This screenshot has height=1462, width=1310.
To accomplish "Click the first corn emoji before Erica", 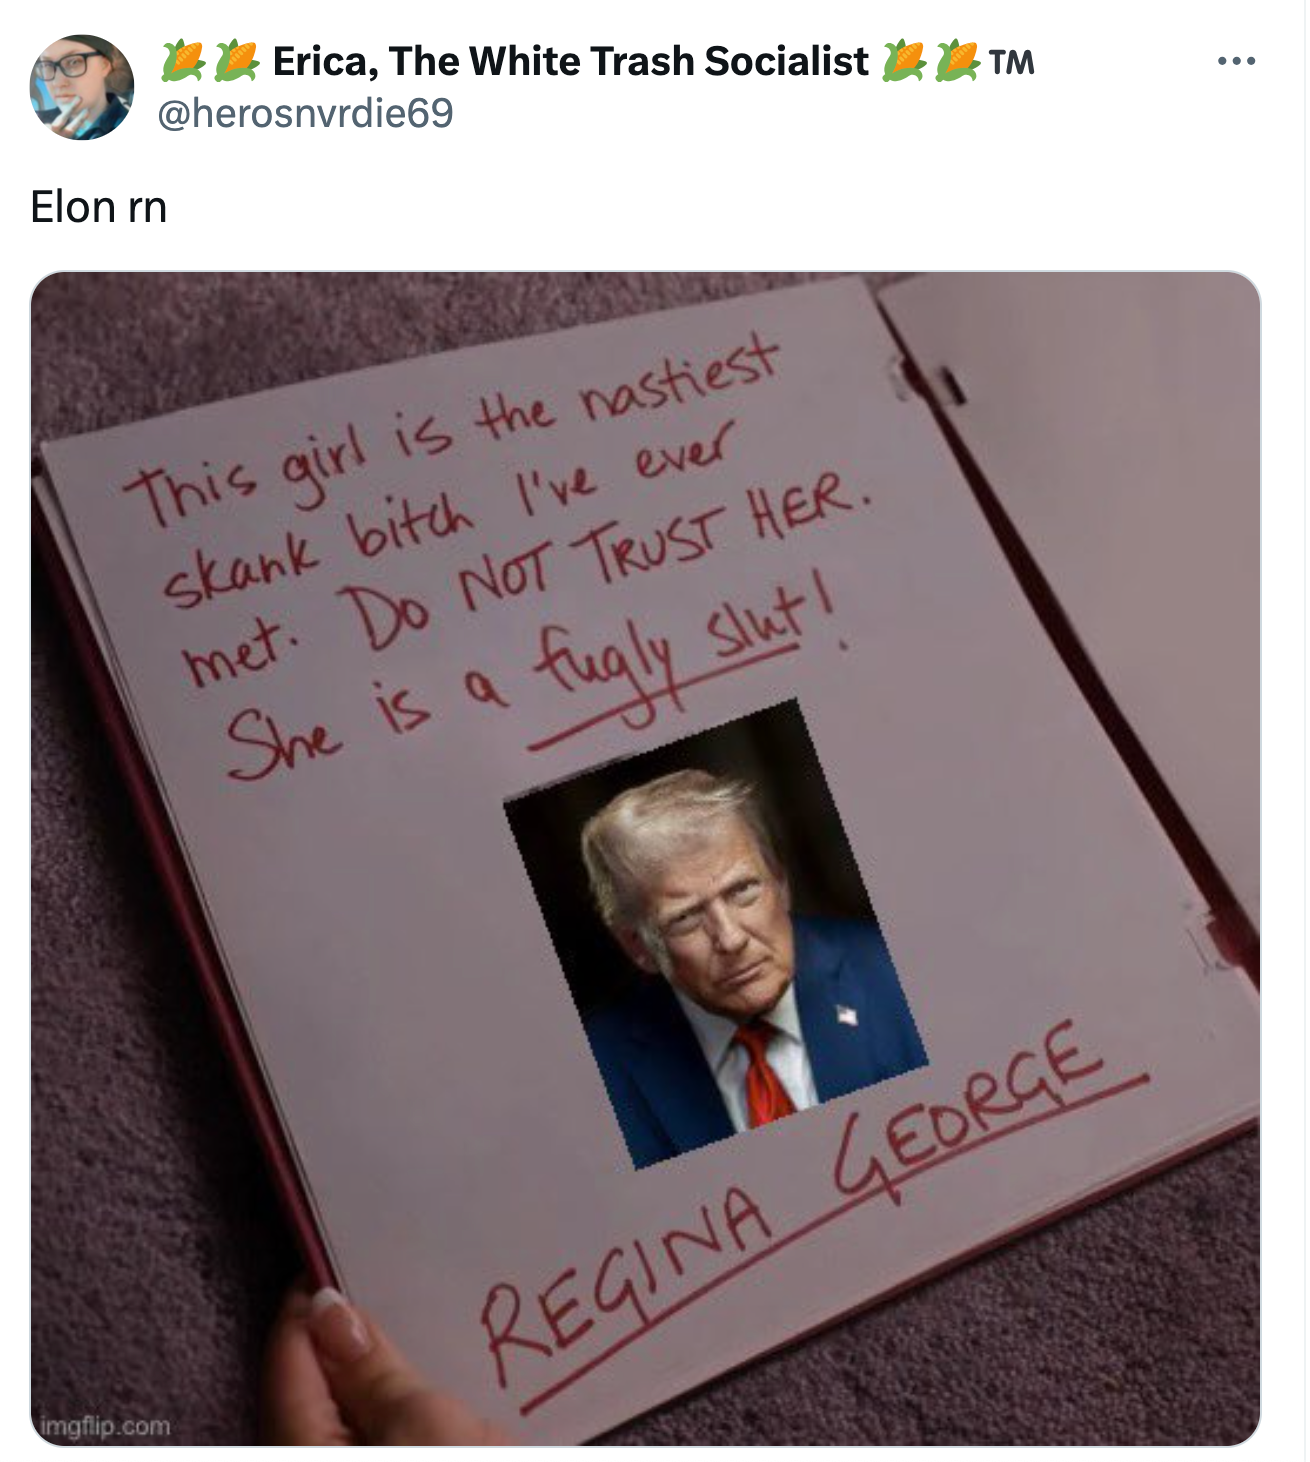I will pos(183,61).
